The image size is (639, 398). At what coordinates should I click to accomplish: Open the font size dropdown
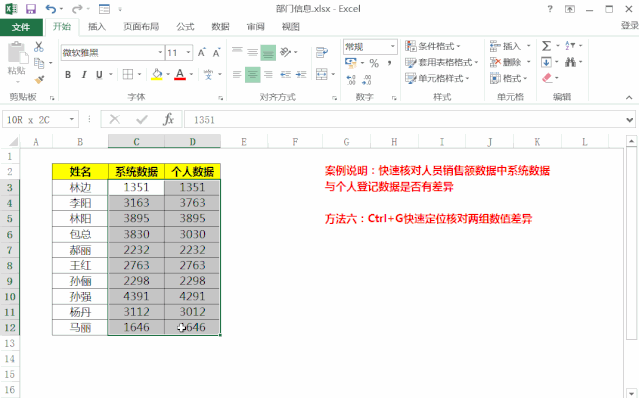tap(188, 53)
